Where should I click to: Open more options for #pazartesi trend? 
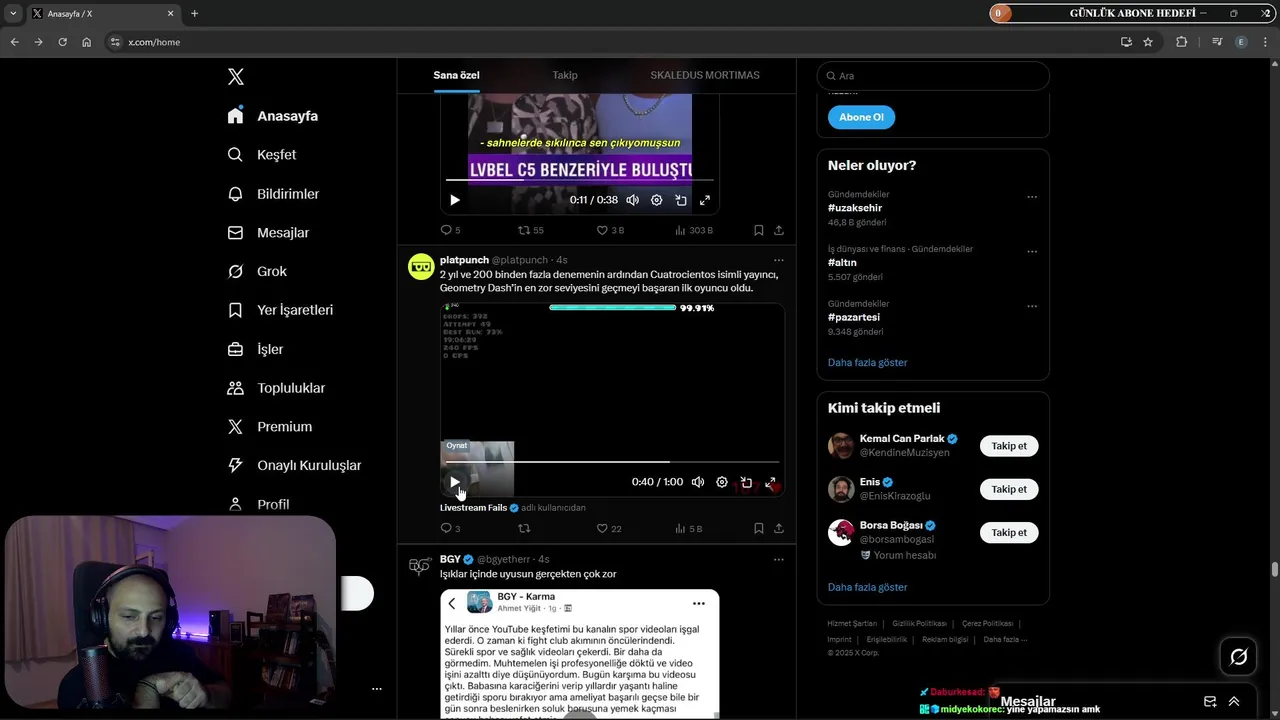1032,306
